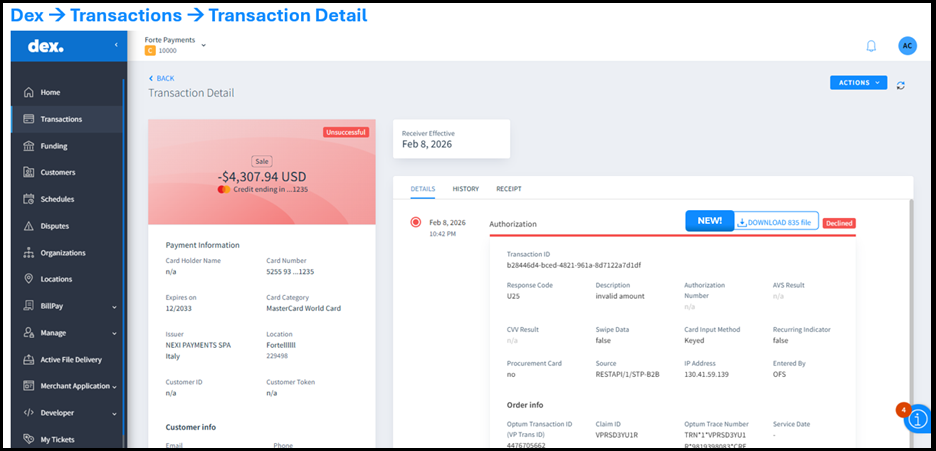Open the AC user avatar menu
The height and width of the screenshot is (451, 936).
click(x=907, y=46)
